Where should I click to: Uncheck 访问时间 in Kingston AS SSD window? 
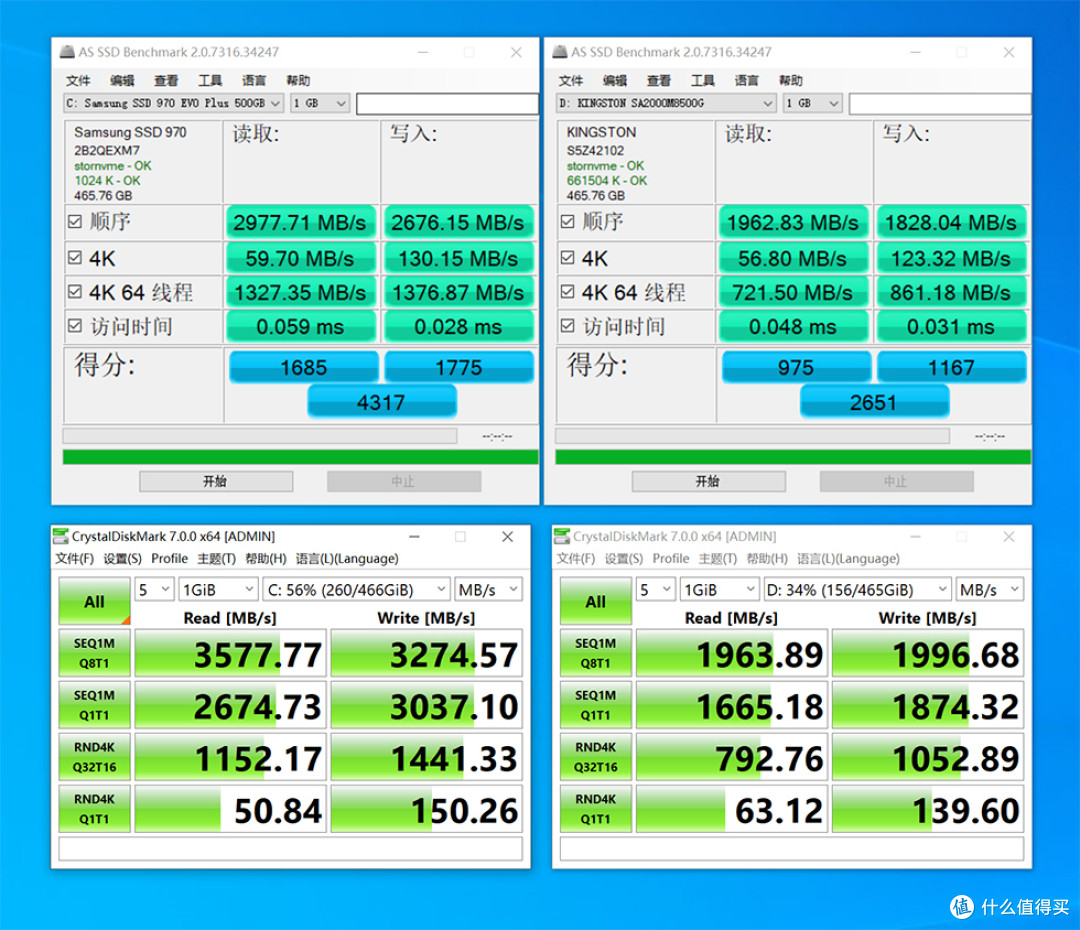click(568, 325)
